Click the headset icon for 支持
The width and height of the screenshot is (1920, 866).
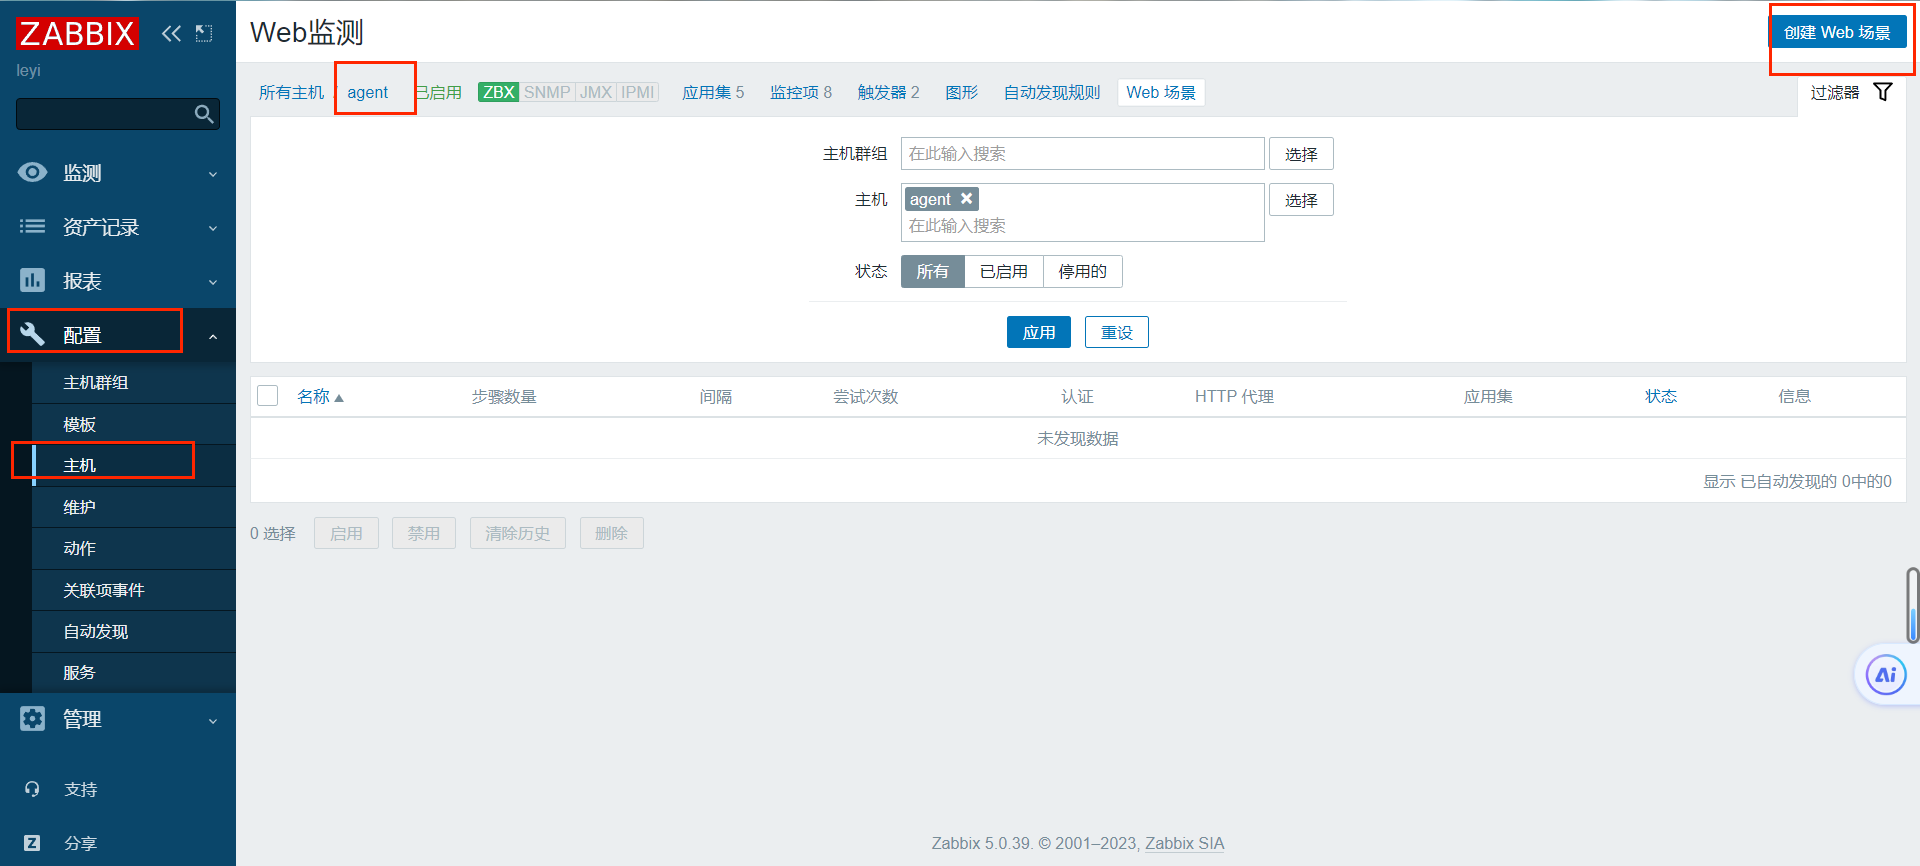pyautogui.click(x=32, y=789)
